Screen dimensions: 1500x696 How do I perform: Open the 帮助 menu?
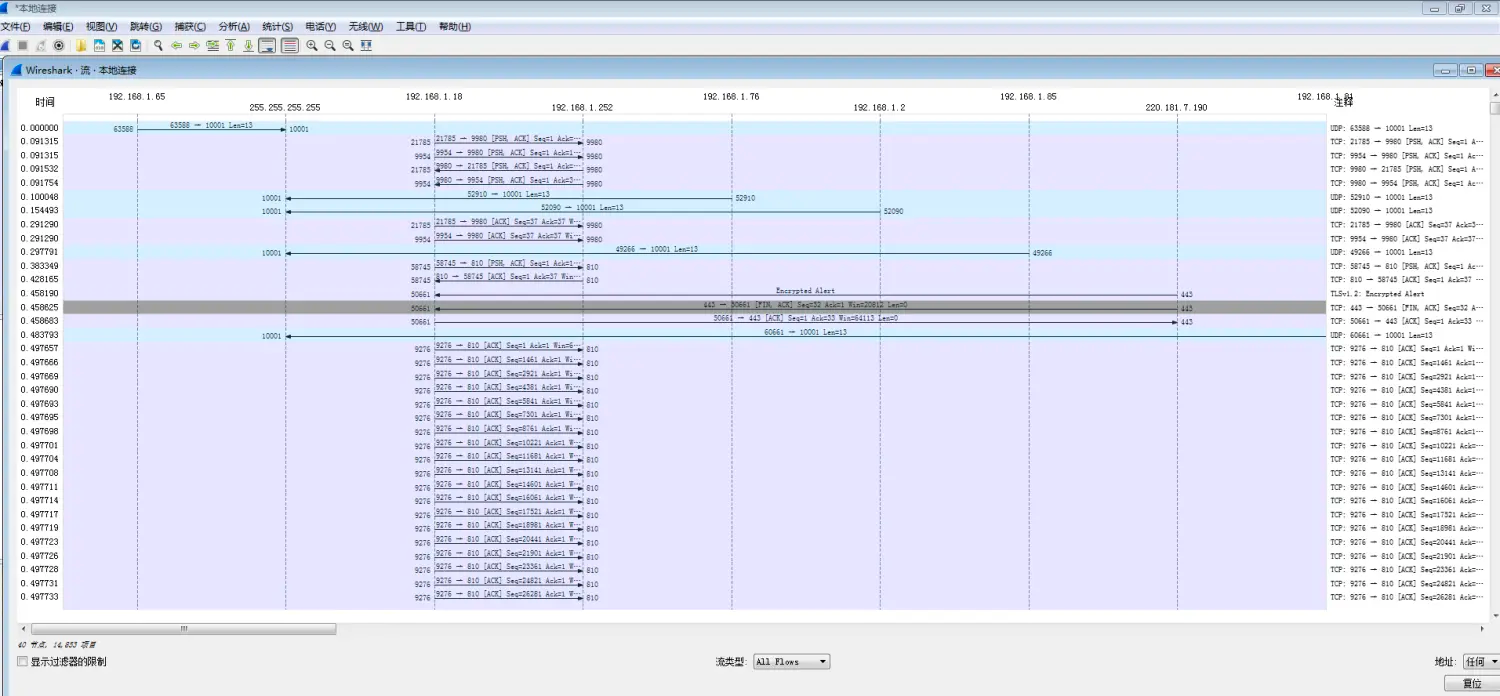(x=454, y=26)
